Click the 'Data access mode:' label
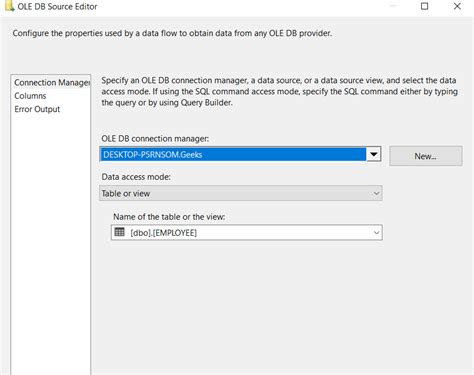Viewport: 474px width, 375px height. 136,177
